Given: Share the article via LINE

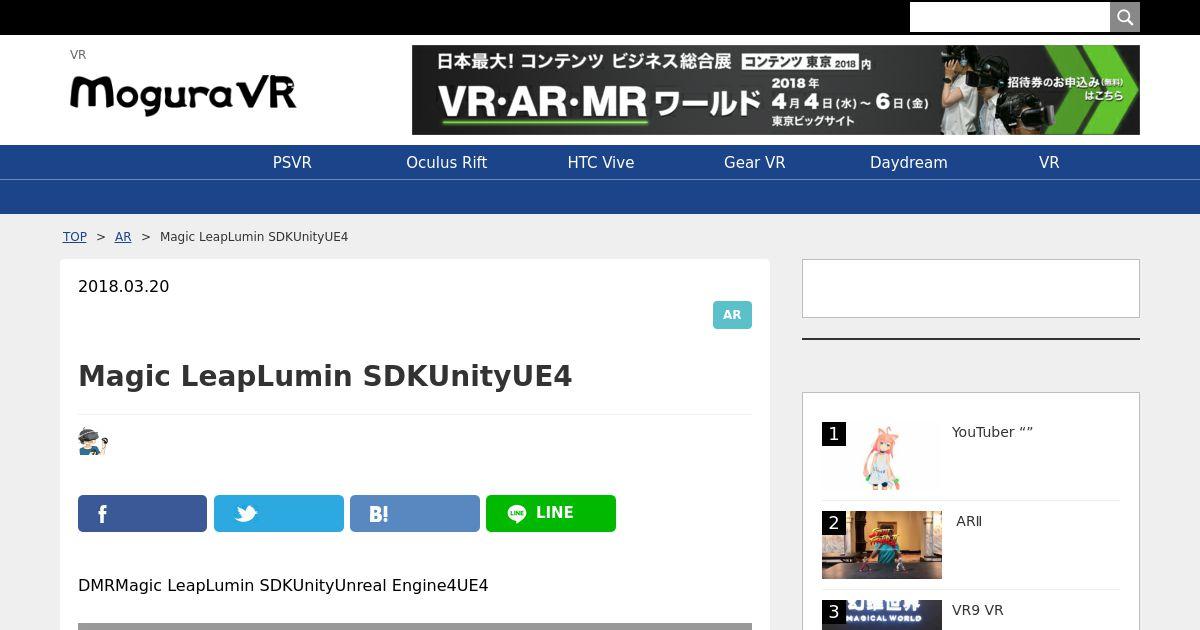Looking at the screenshot, I should (551, 513).
